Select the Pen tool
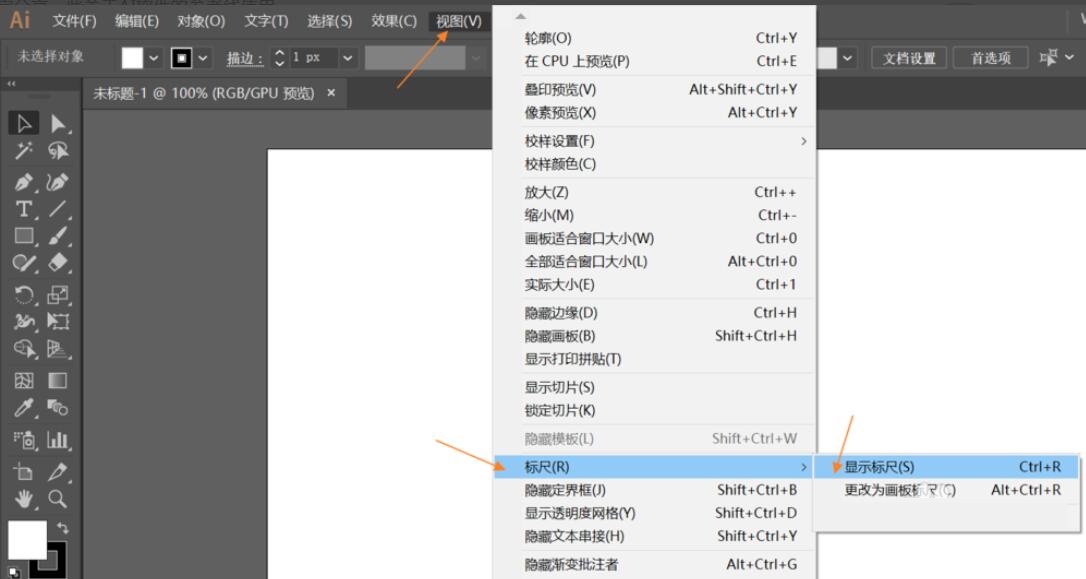This screenshot has height=579, width=1086. [x=24, y=182]
